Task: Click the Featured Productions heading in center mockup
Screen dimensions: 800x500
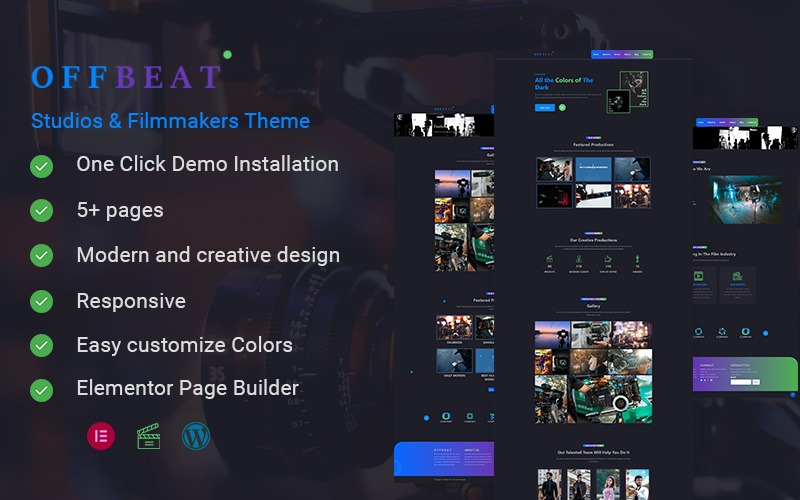Action: click(593, 146)
